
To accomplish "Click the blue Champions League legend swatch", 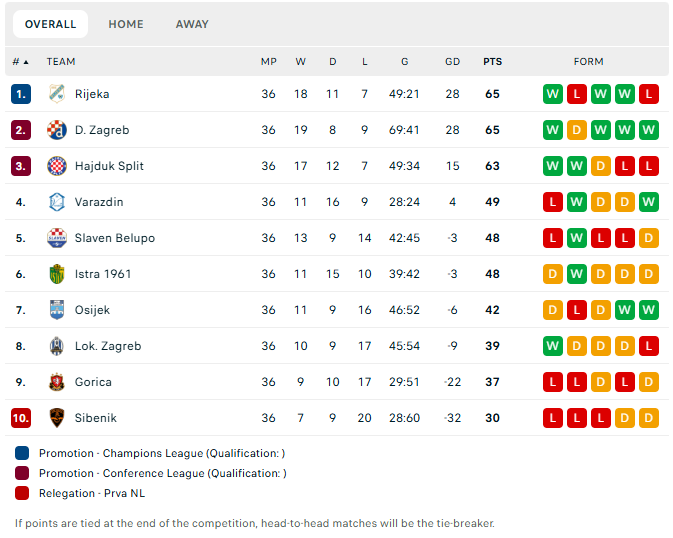I will point(22,453).
